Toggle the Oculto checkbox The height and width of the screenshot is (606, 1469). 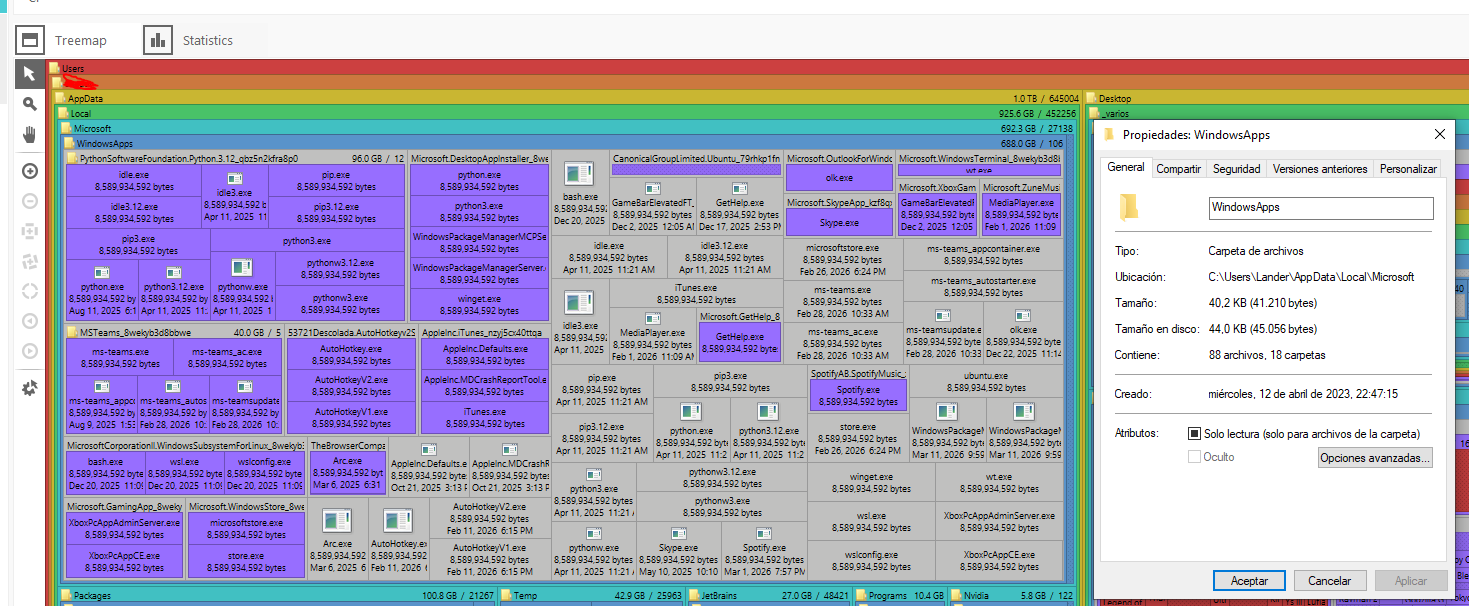pos(1194,457)
